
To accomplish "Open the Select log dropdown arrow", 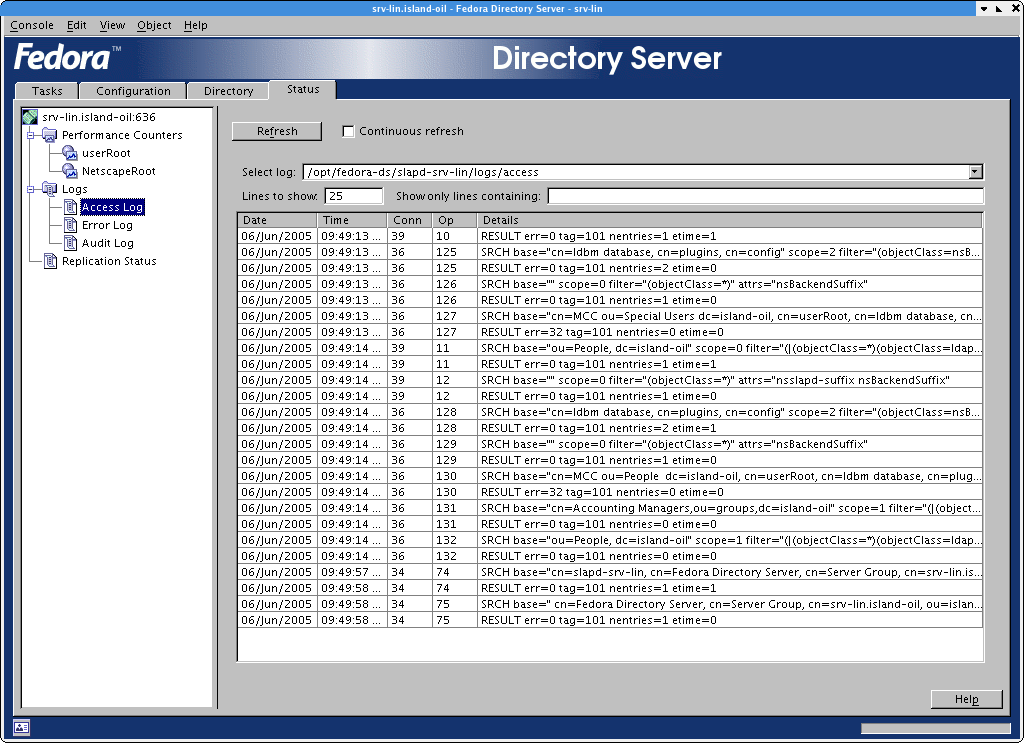I will [975, 172].
